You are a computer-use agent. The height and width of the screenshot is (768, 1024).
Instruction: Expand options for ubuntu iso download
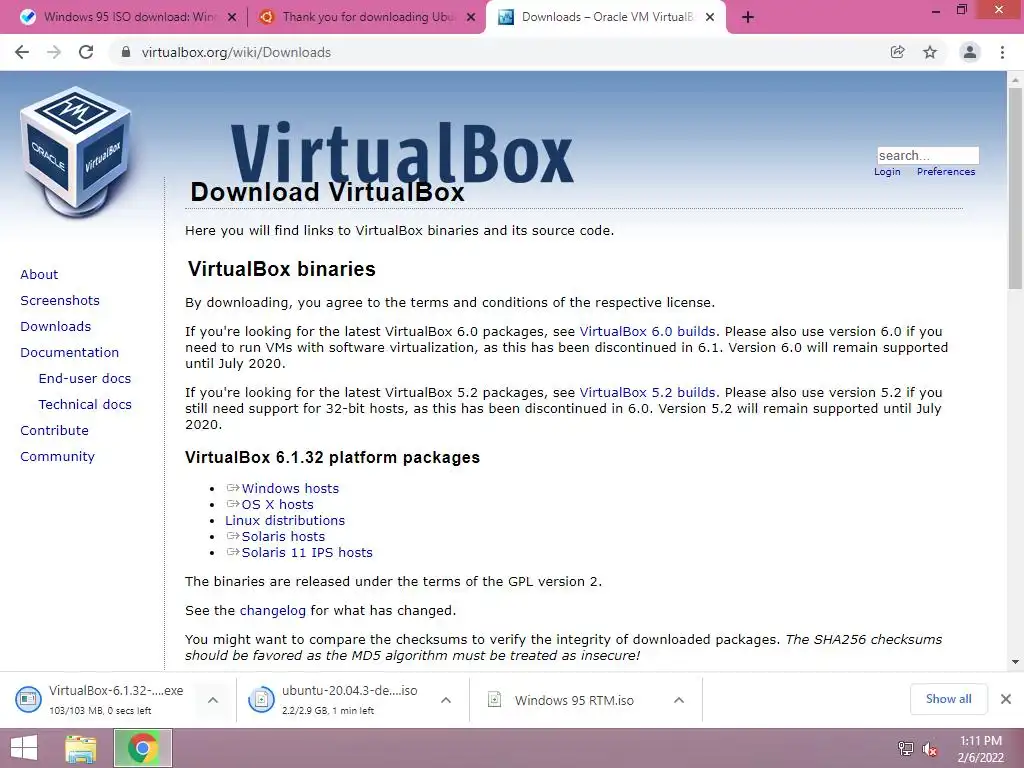pyautogui.click(x=446, y=700)
